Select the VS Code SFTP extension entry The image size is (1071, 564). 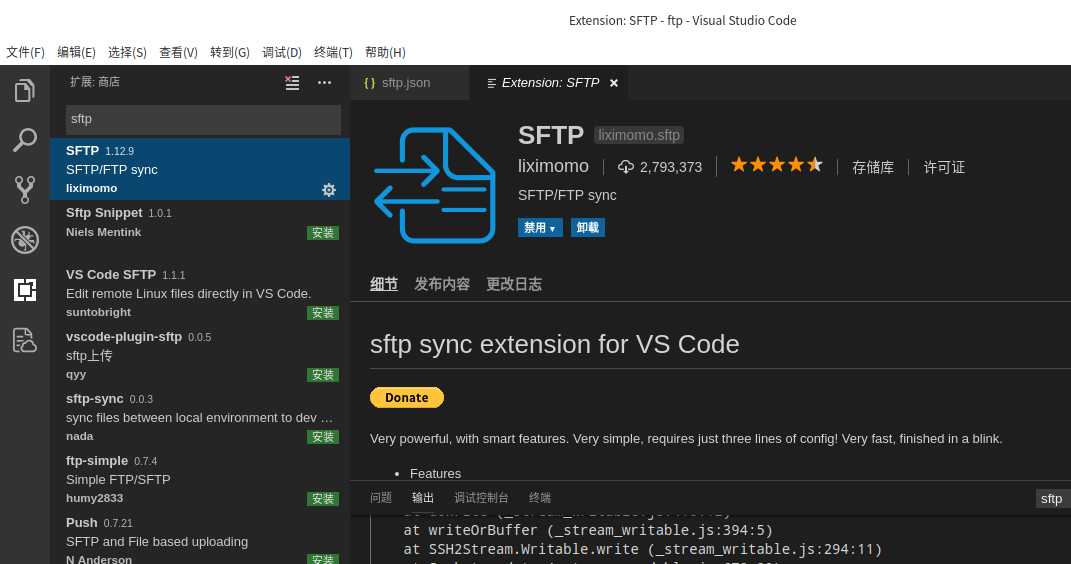(x=199, y=293)
